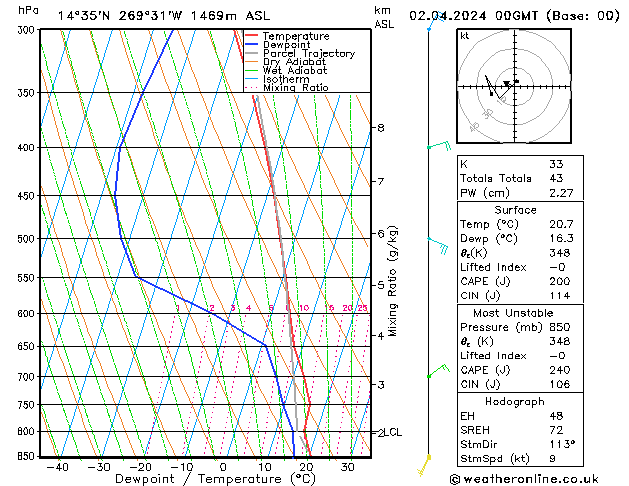This screenshot has width=629, height=486.
Task: Click the Most Unstable CAPE value 240
Action: coord(560,370)
